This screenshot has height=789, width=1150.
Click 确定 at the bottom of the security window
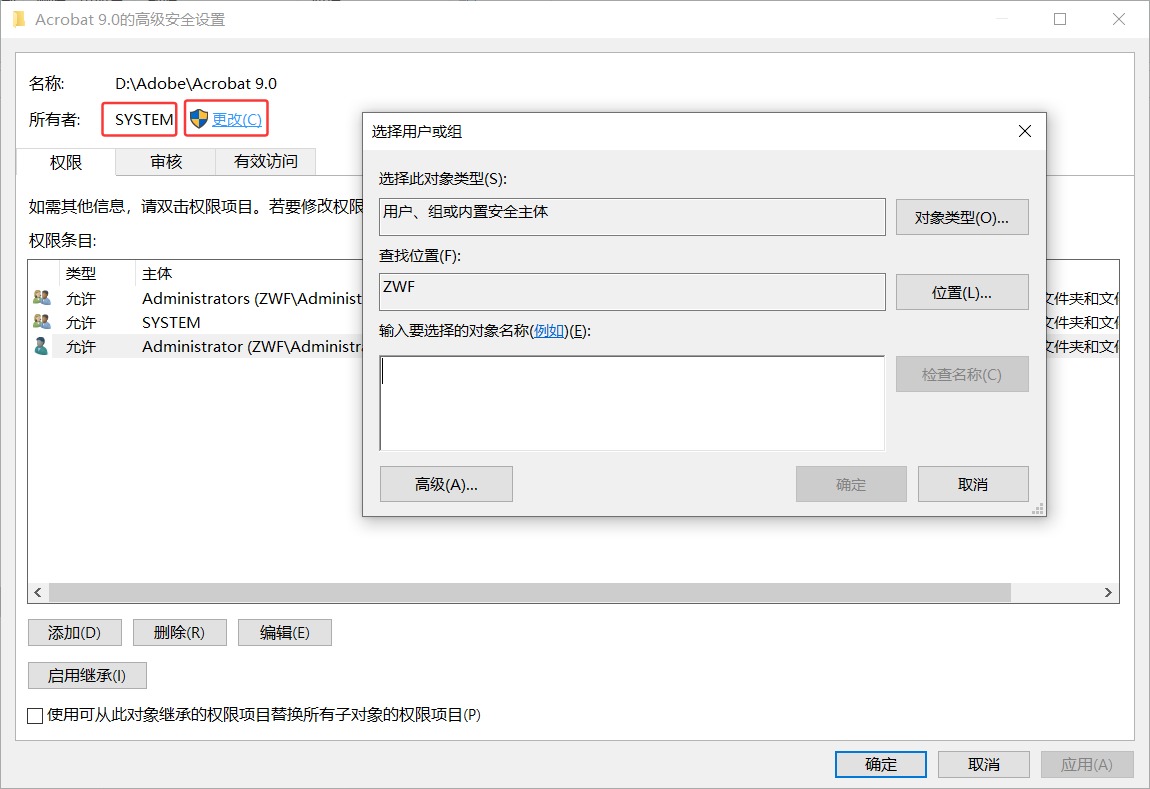pyautogui.click(x=881, y=764)
